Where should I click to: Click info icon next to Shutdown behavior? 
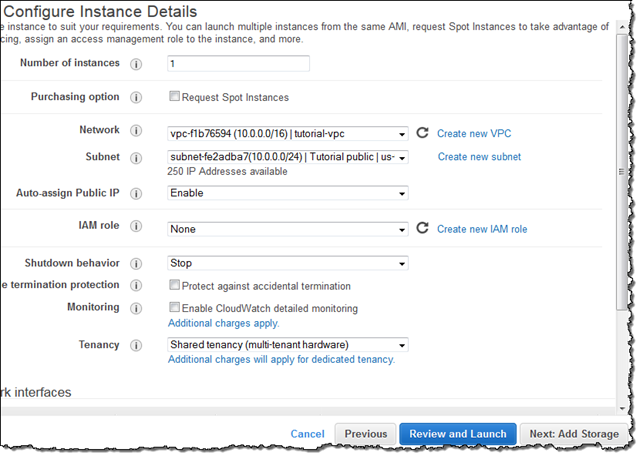(136, 264)
